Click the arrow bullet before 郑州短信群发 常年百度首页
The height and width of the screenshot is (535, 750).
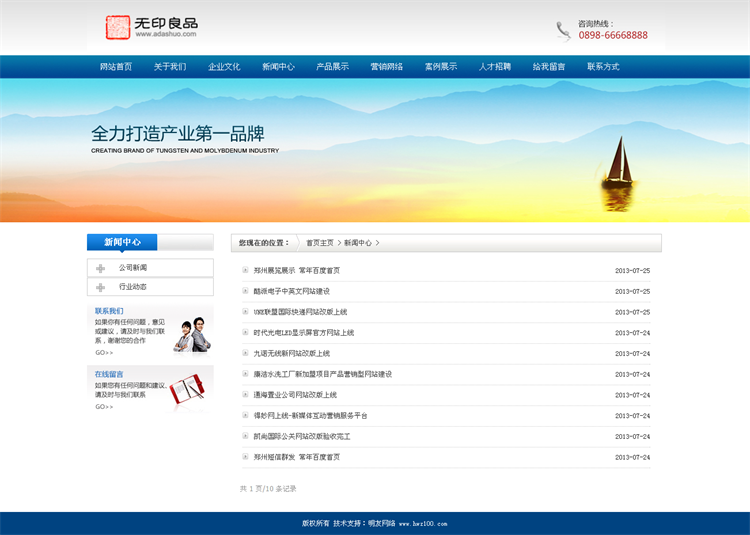(245, 457)
